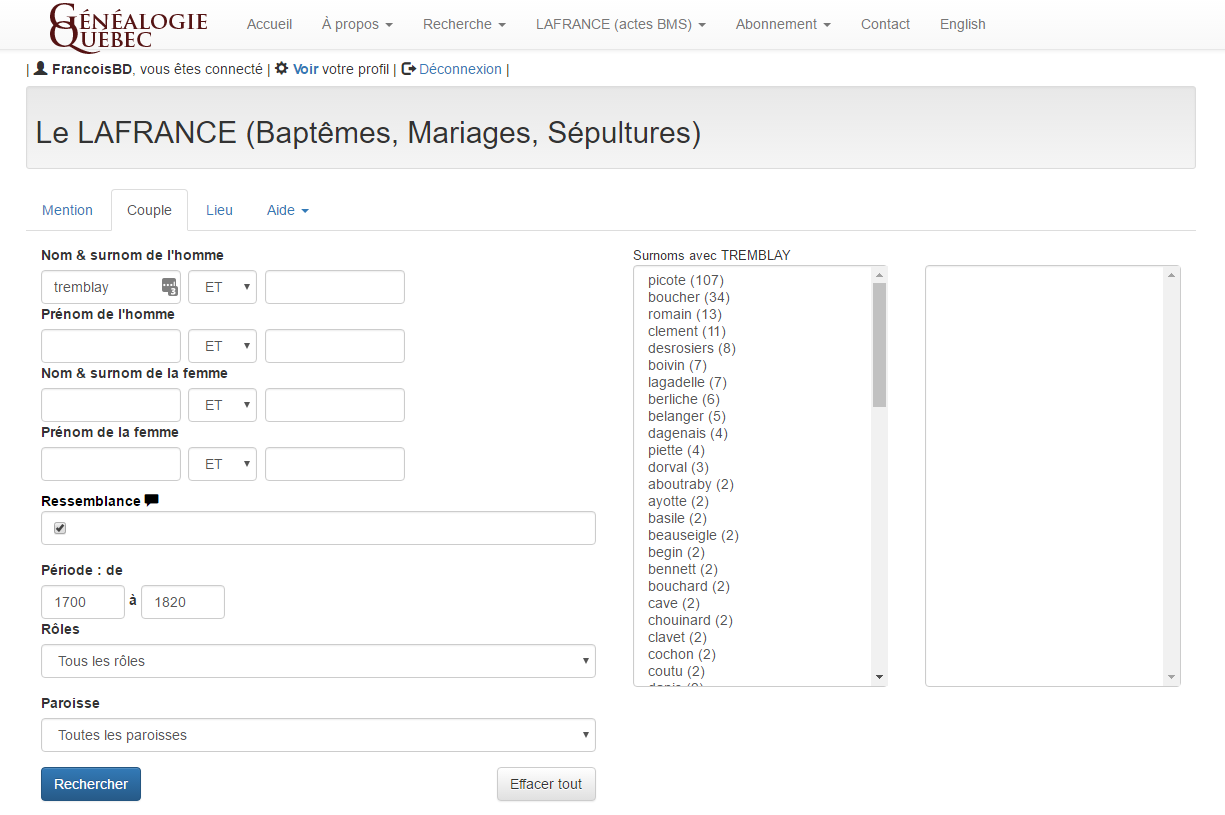The height and width of the screenshot is (815, 1225).
Task: Select clement (11) in the surnames list
Action: pos(687,331)
